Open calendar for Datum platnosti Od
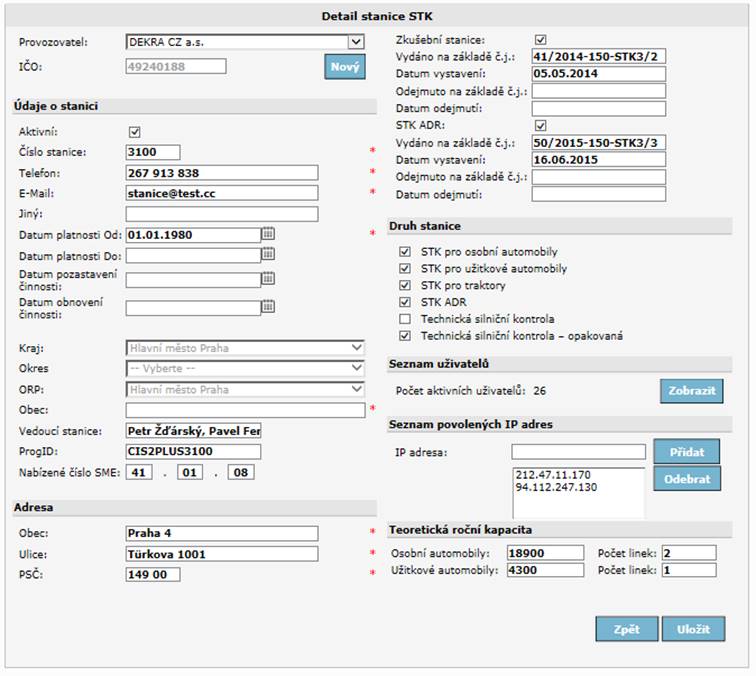The width and height of the screenshot is (756, 676). (x=268, y=234)
